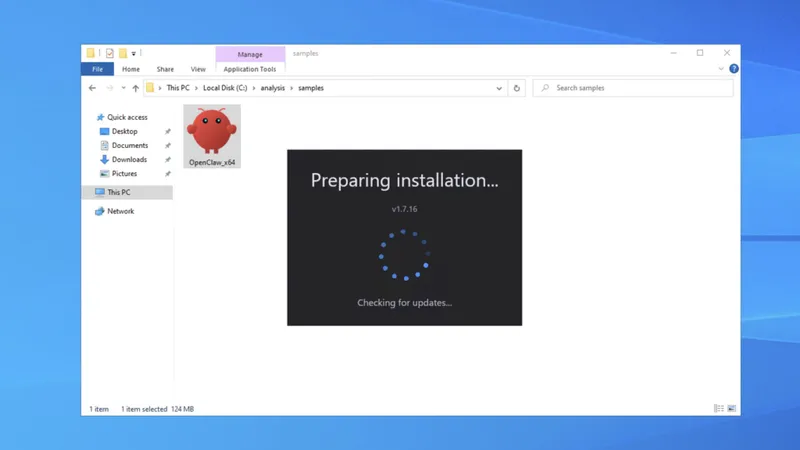Close the samples Explorer window
The image size is (800, 450).
pos(727,53)
